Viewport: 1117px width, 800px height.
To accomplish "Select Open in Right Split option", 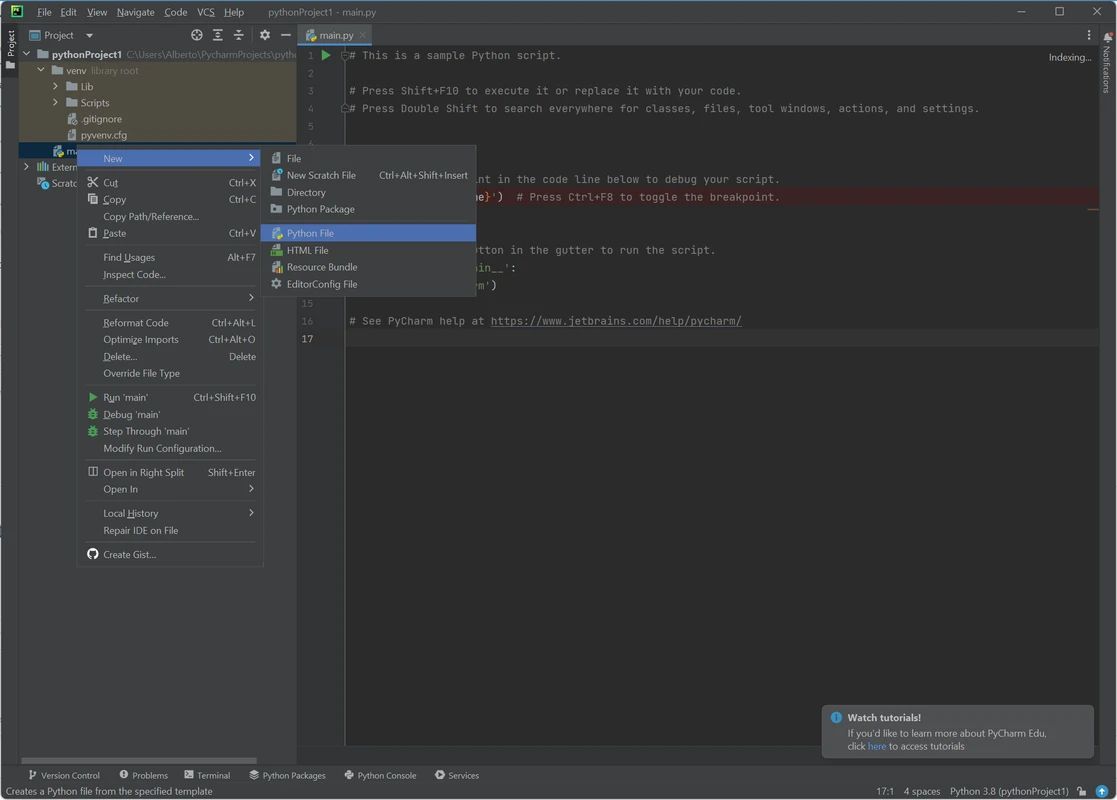I will (x=170, y=472).
